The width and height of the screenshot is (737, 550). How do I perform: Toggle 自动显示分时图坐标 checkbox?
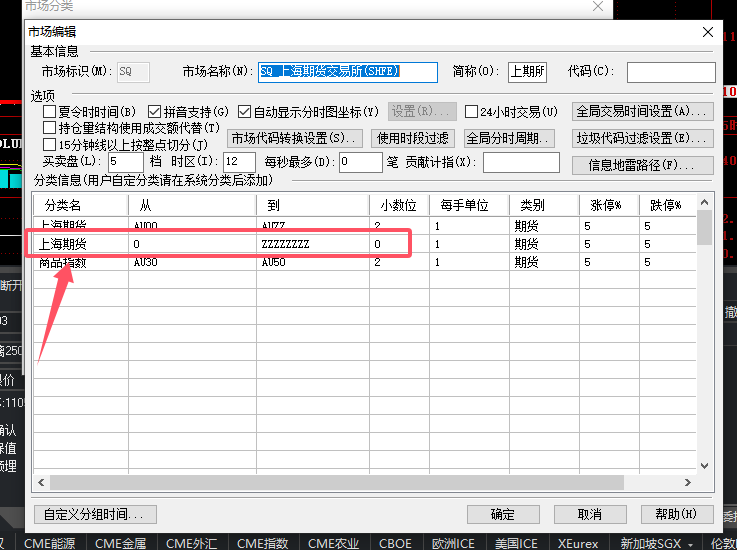(244, 112)
